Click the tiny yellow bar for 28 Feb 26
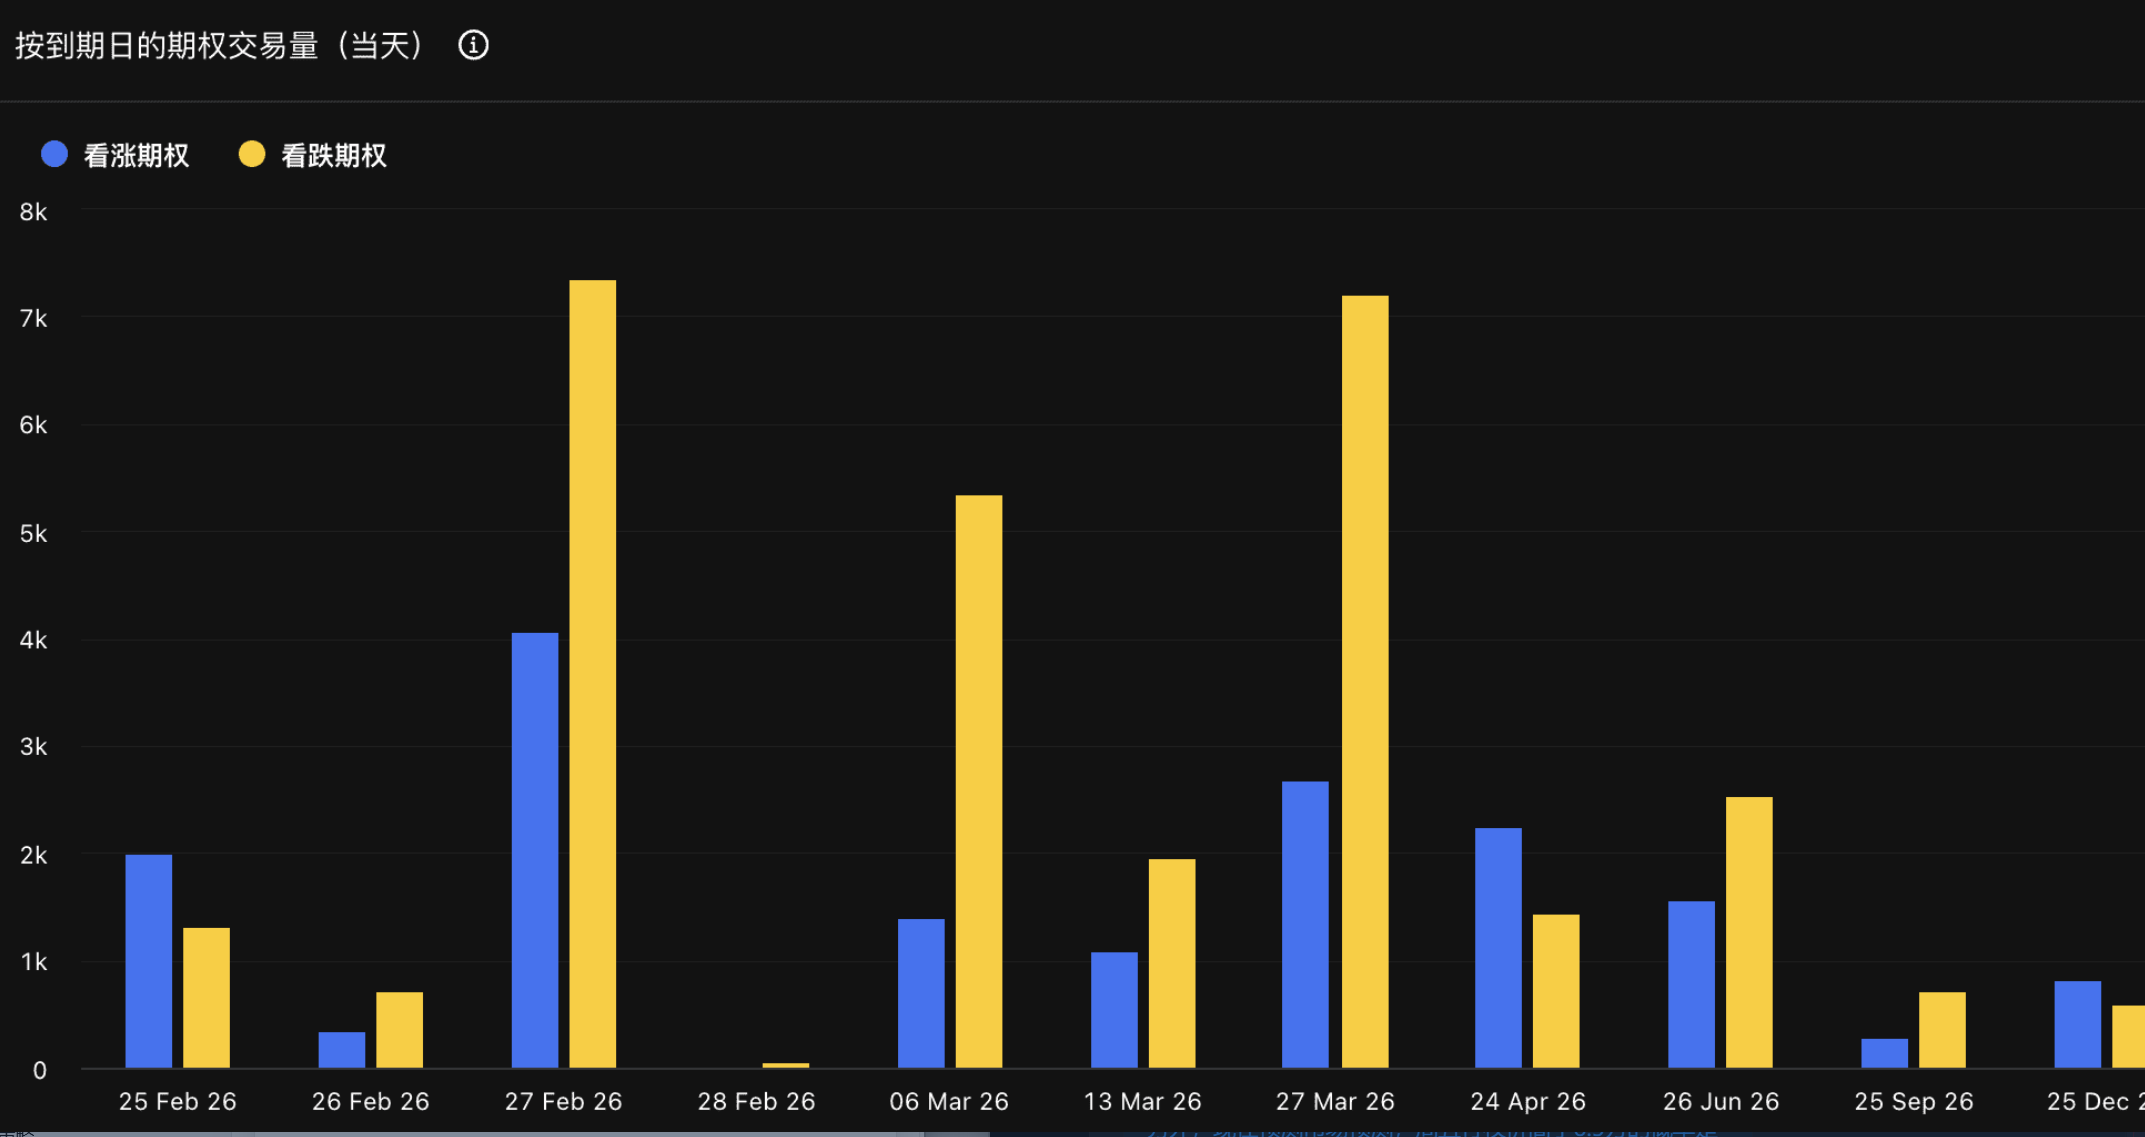 point(785,1065)
